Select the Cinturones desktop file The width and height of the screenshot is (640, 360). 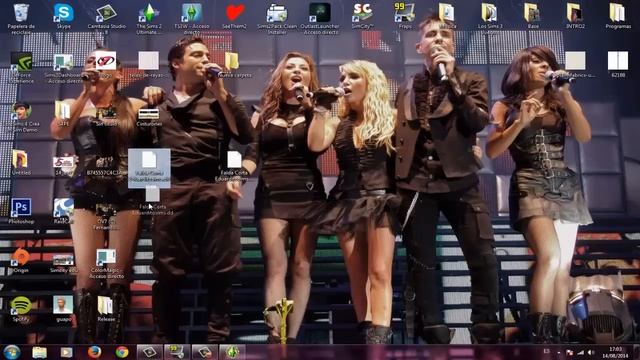click(149, 117)
